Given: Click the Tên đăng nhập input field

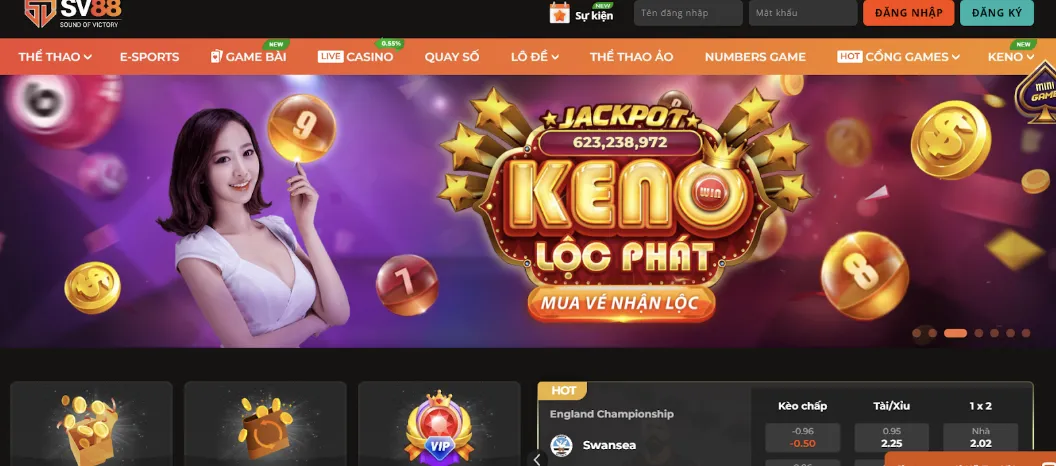Looking at the screenshot, I should [688, 13].
